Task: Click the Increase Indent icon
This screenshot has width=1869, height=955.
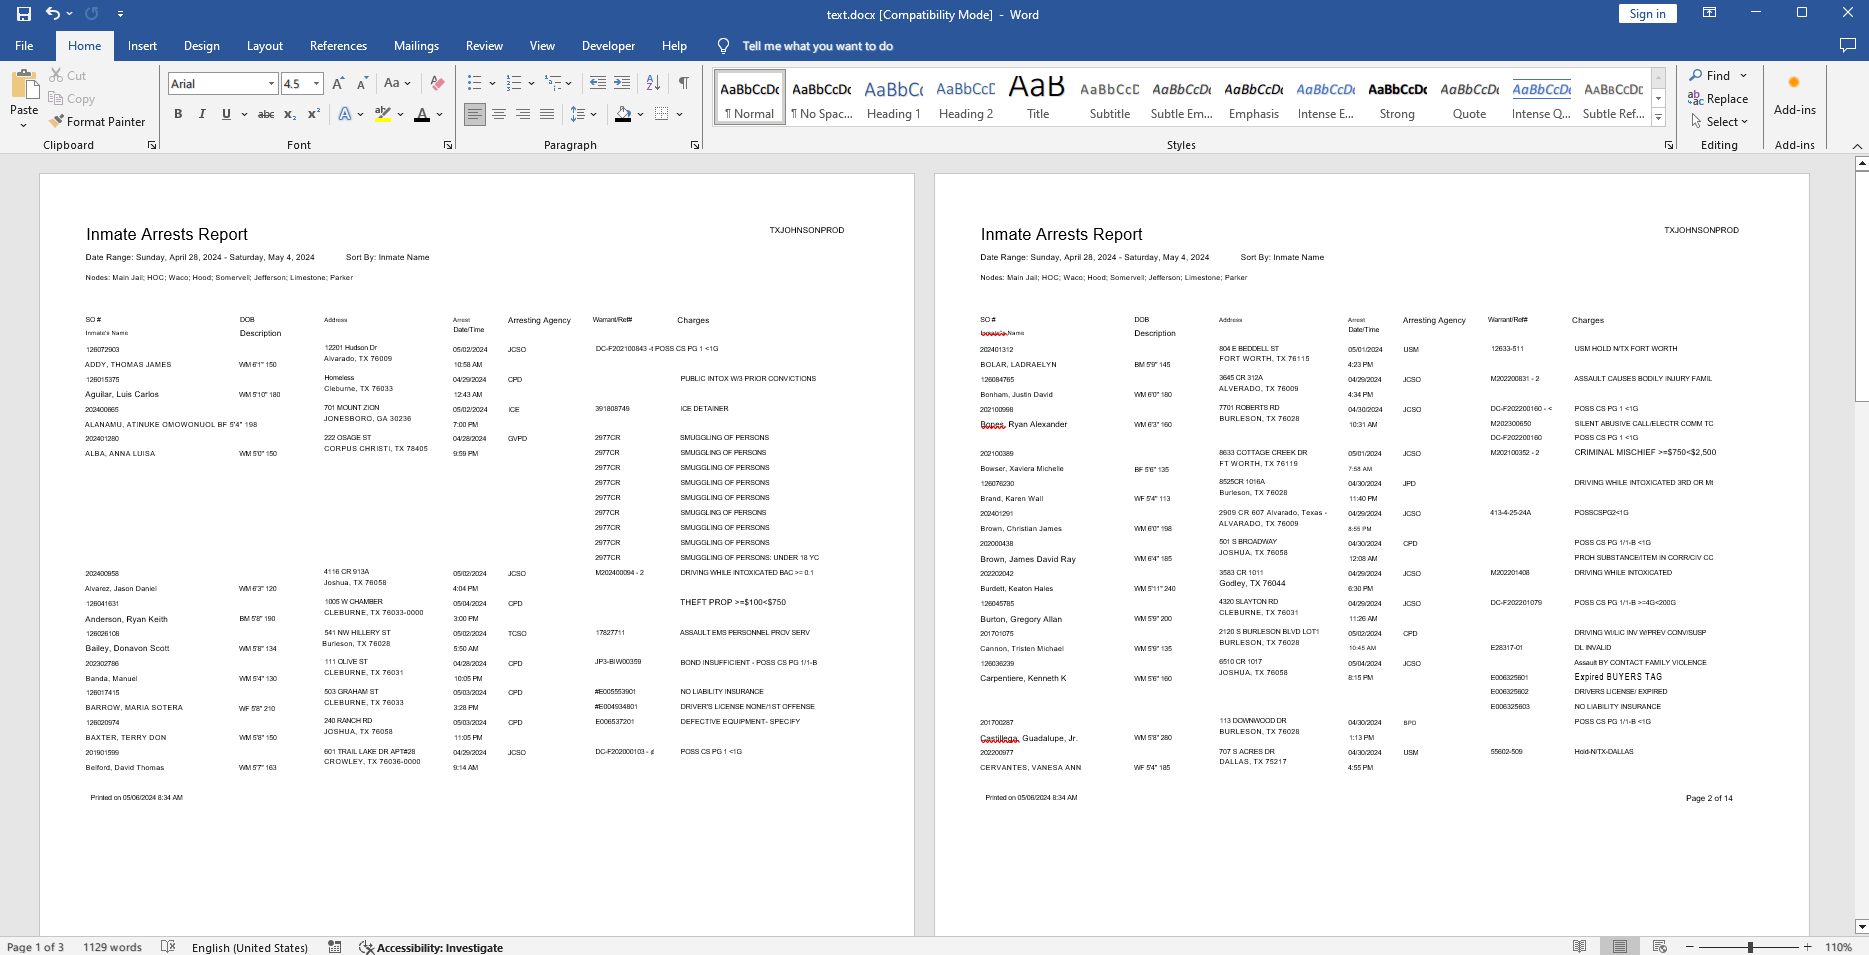Action: [622, 83]
